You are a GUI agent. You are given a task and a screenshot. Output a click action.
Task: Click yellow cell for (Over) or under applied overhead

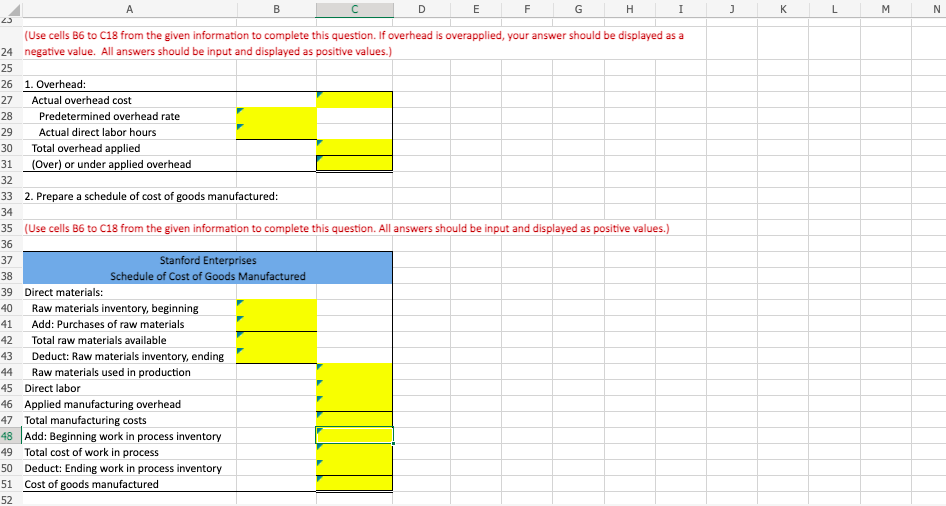pyautogui.click(x=354, y=164)
